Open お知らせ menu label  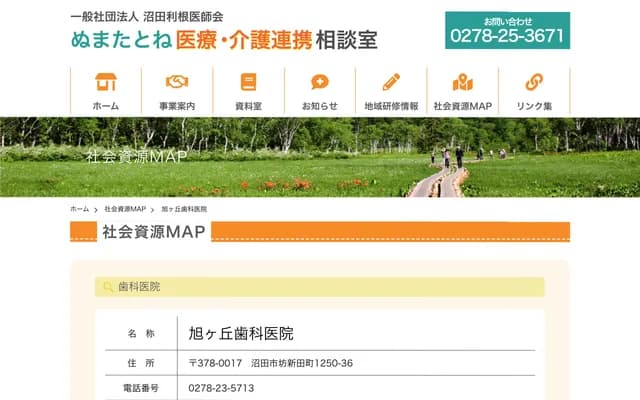pyautogui.click(x=320, y=106)
